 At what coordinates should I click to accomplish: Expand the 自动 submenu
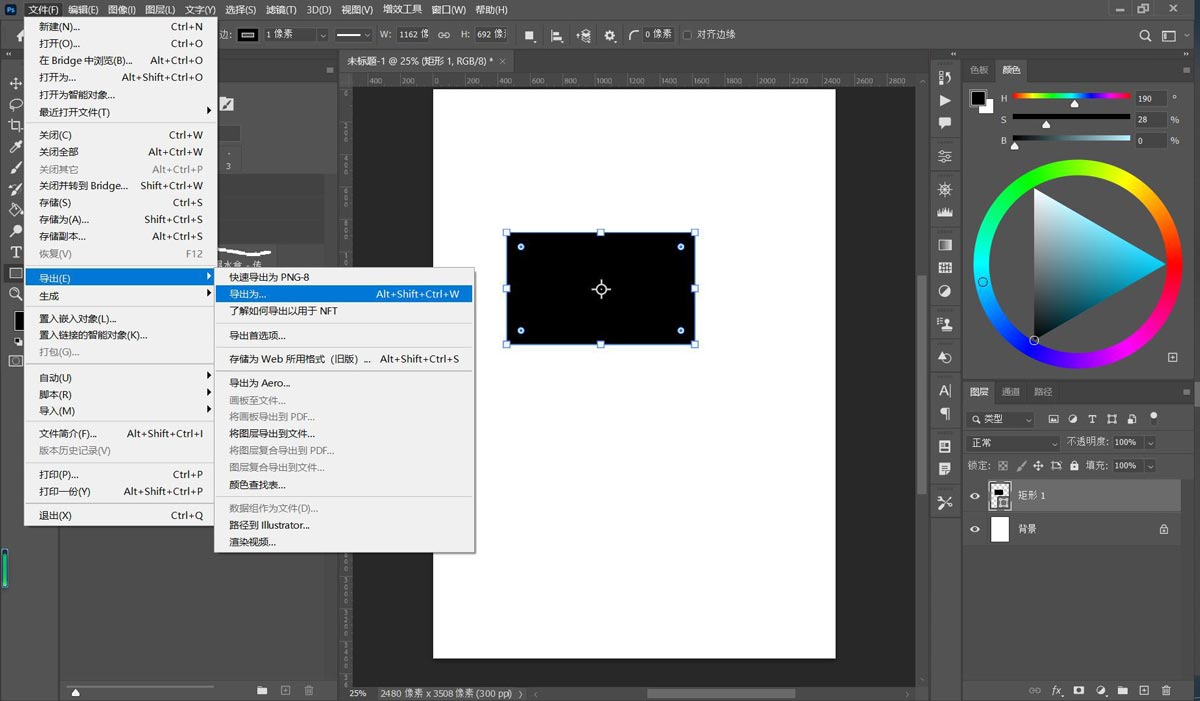coord(120,378)
